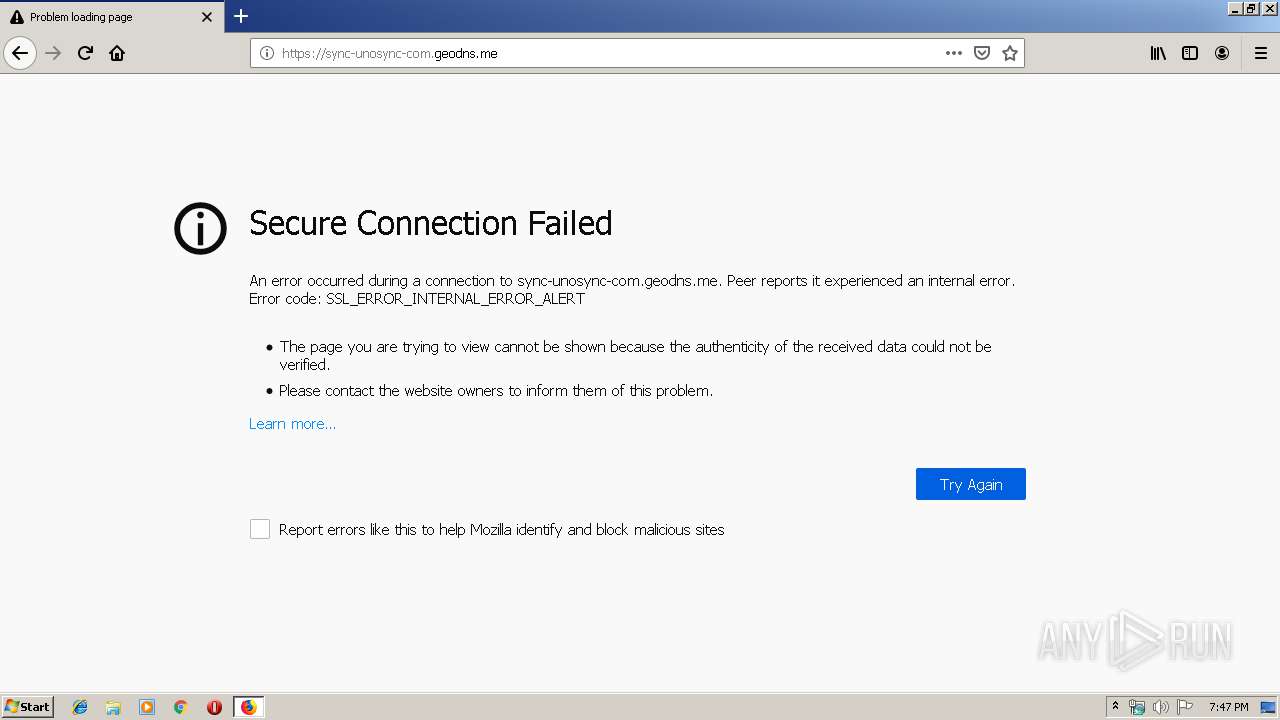Launch Opera browser from taskbar
The width and height of the screenshot is (1280, 720).
(x=214, y=707)
